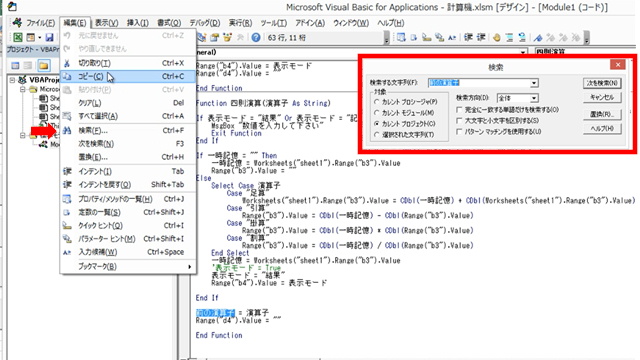This screenshot has width=640, height=360.
Task: Click ヘルプ(H) button in Find dialog
Action: coord(602,129)
